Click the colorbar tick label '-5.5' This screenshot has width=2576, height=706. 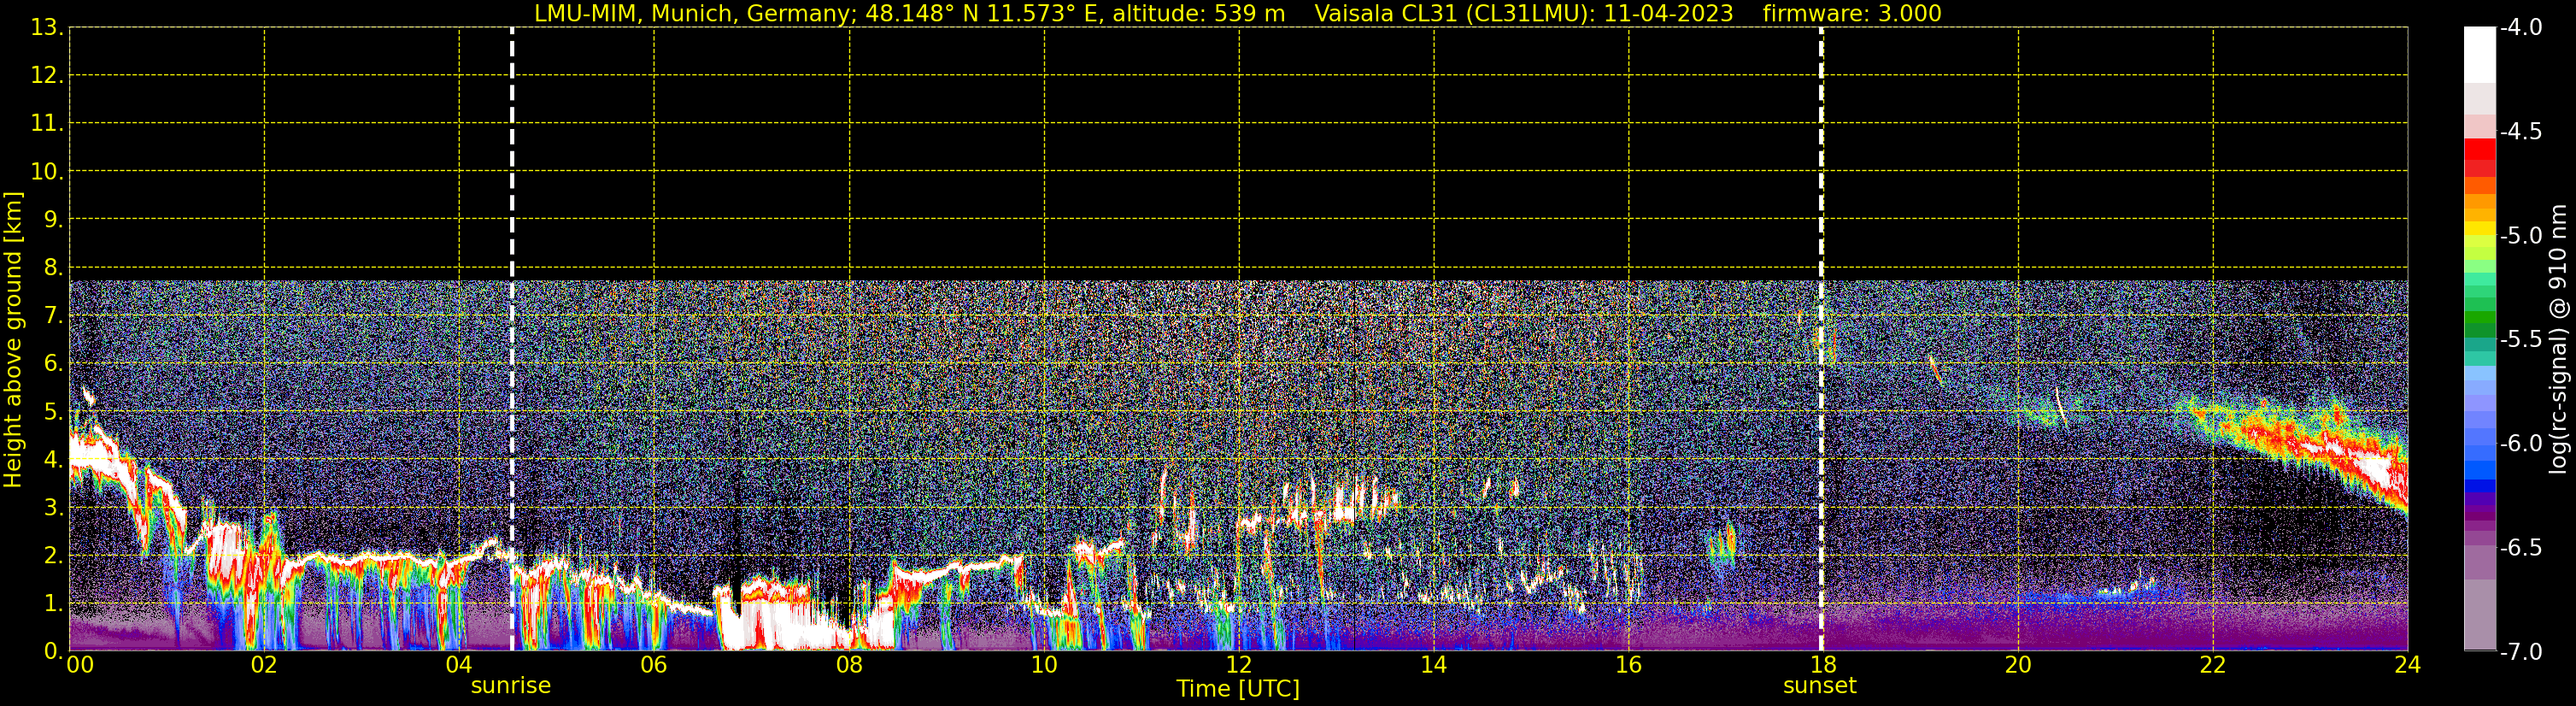click(x=2520, y=340)
